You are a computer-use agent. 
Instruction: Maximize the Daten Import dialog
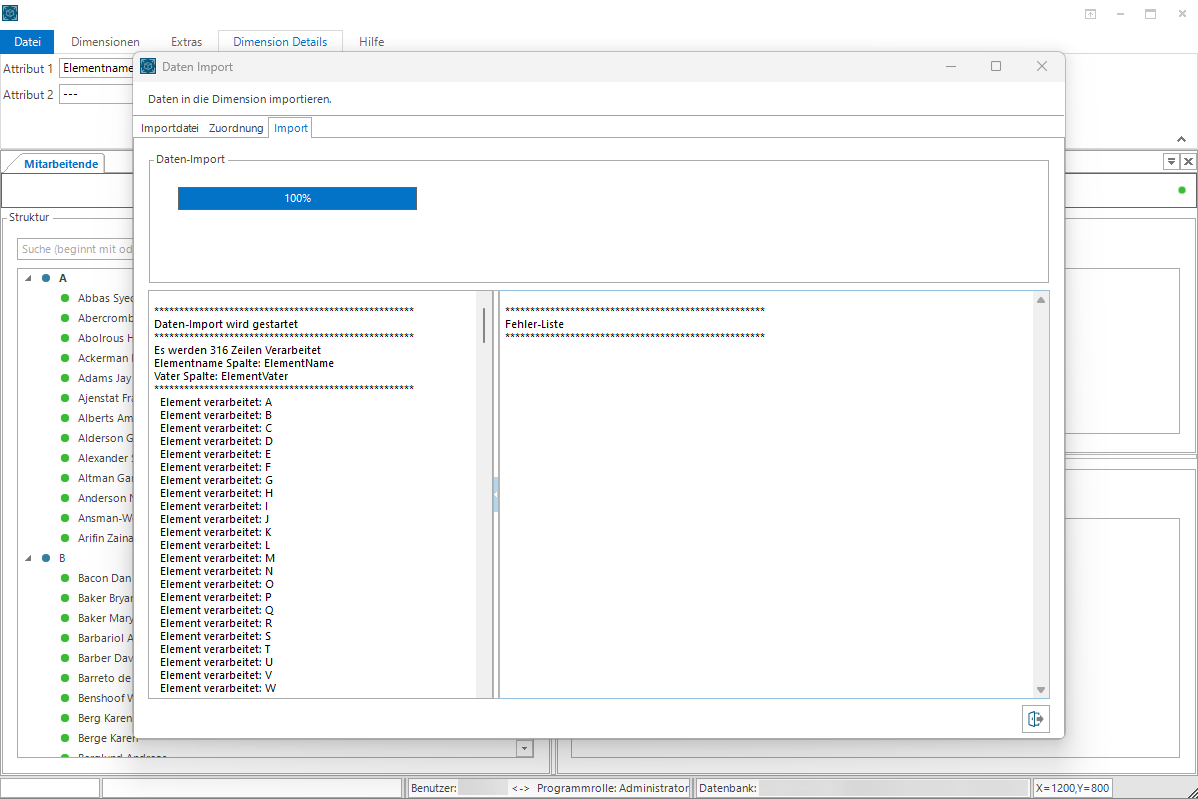click(x=996, y=66)
